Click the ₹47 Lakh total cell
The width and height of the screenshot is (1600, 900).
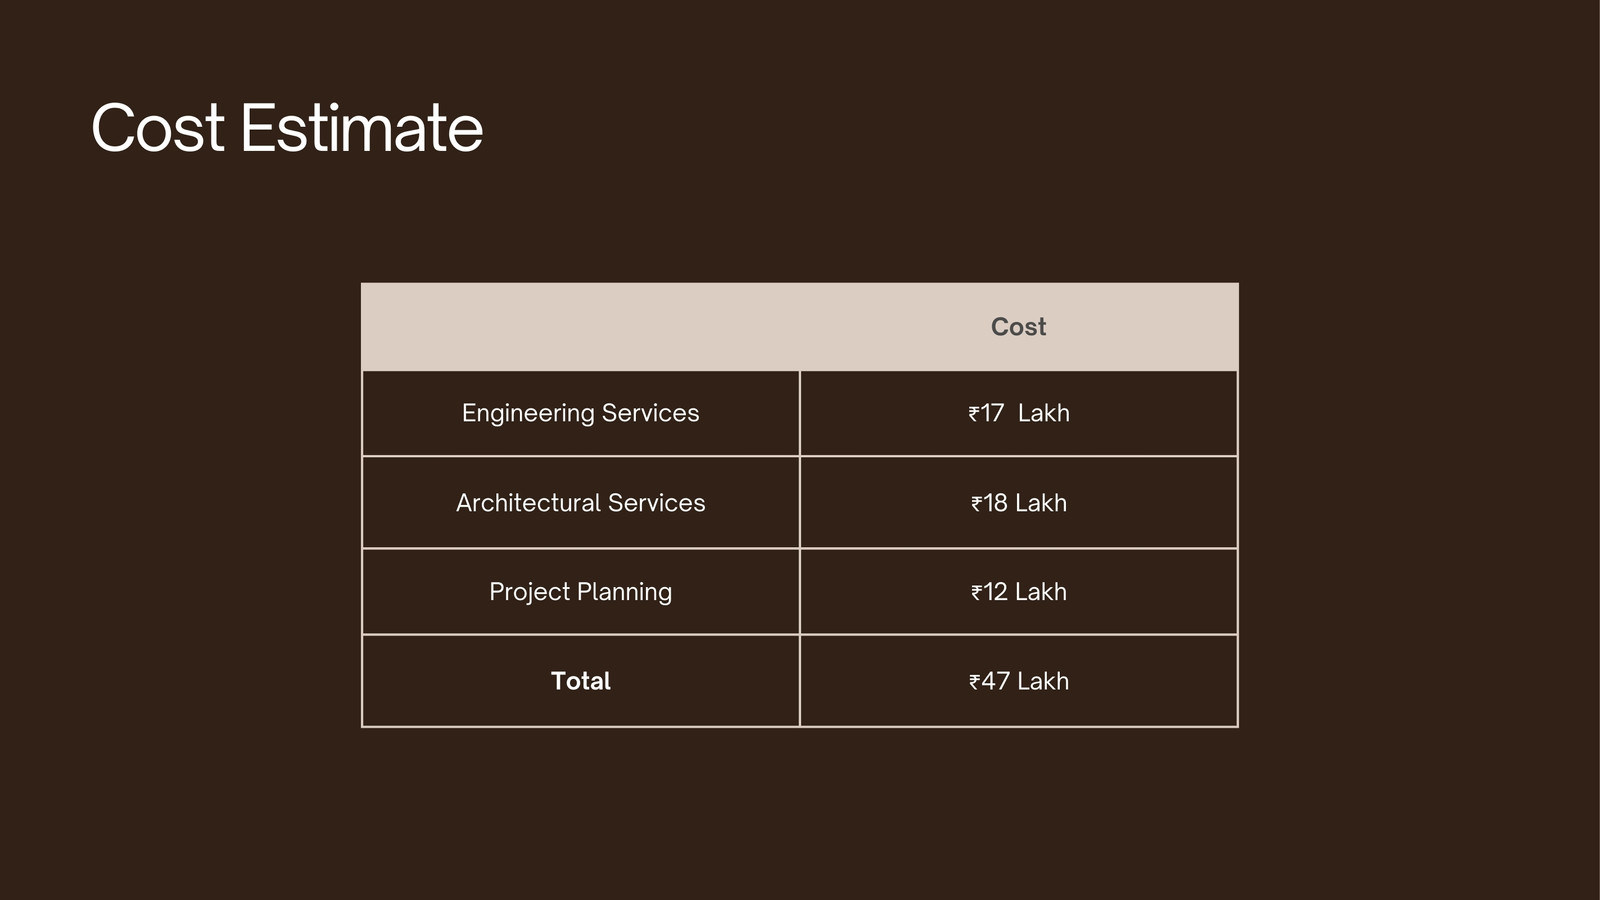1019,680
